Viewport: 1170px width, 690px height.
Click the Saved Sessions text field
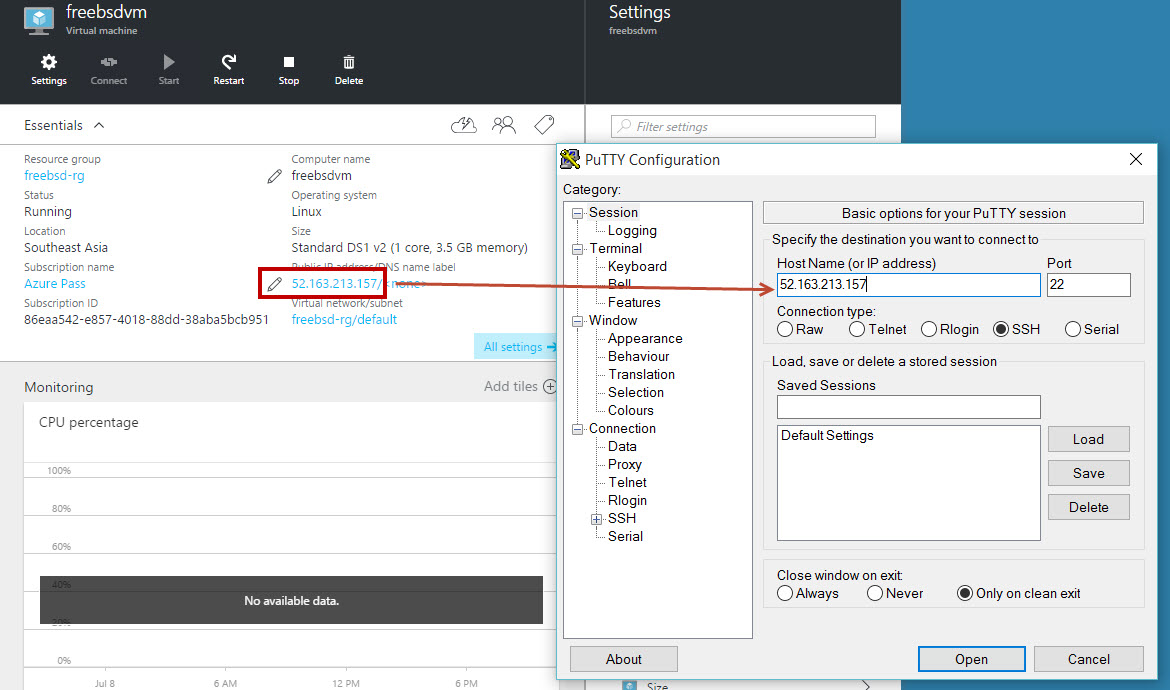[x=909, y=407]
